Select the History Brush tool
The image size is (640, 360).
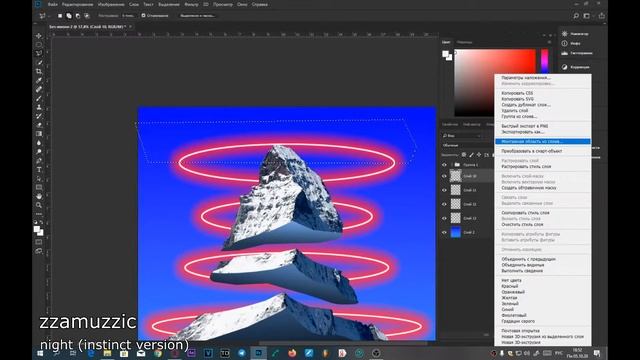39,116
